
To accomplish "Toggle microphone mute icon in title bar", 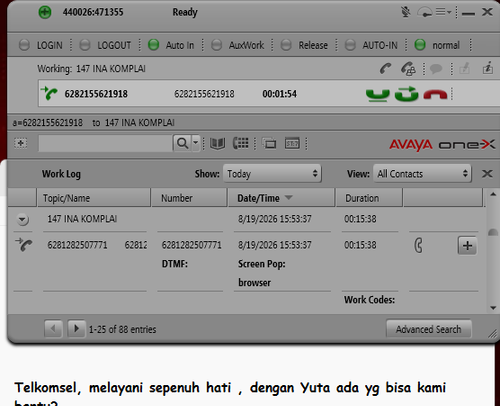I will (406, 12).
